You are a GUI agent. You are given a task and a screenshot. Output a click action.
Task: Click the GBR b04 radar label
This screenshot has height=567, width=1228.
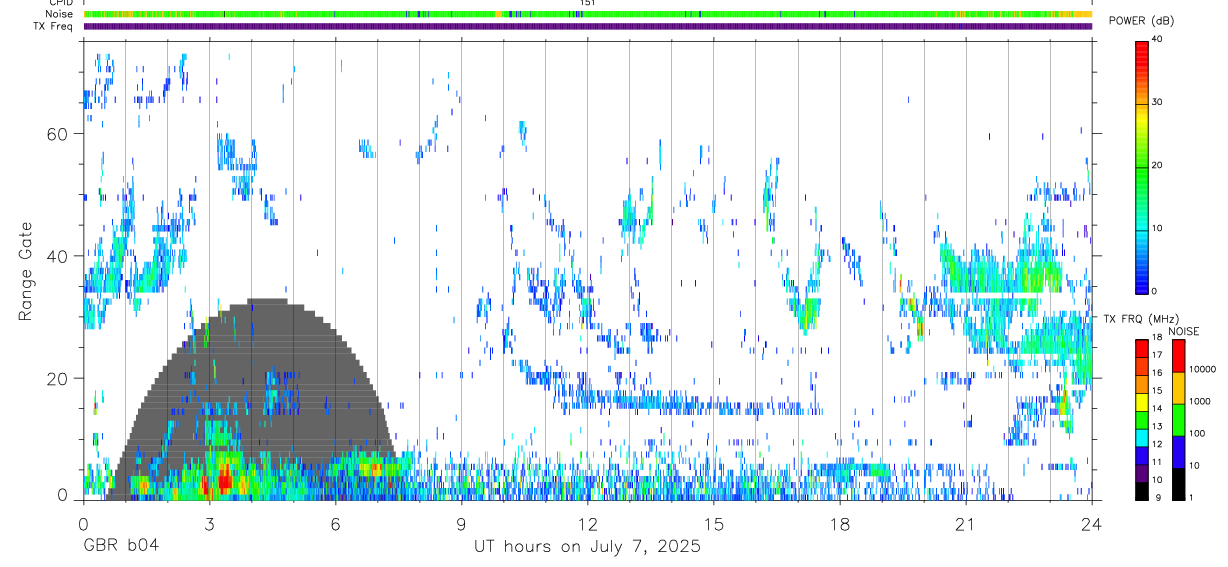coord(120,547)
